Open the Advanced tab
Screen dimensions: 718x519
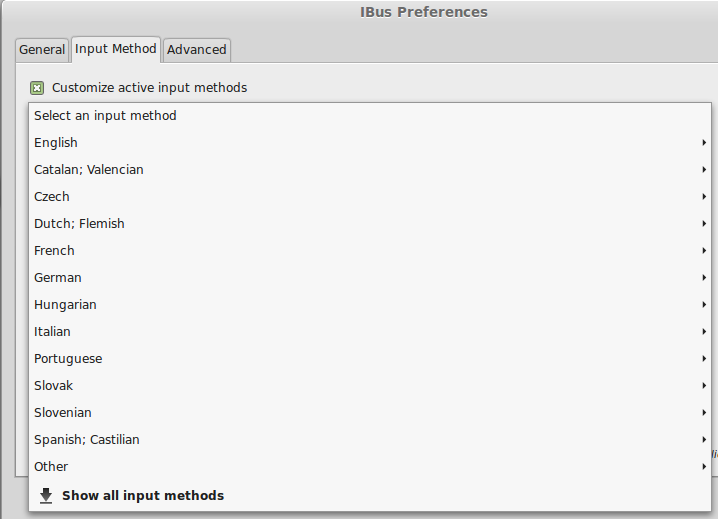click(196, 49)
